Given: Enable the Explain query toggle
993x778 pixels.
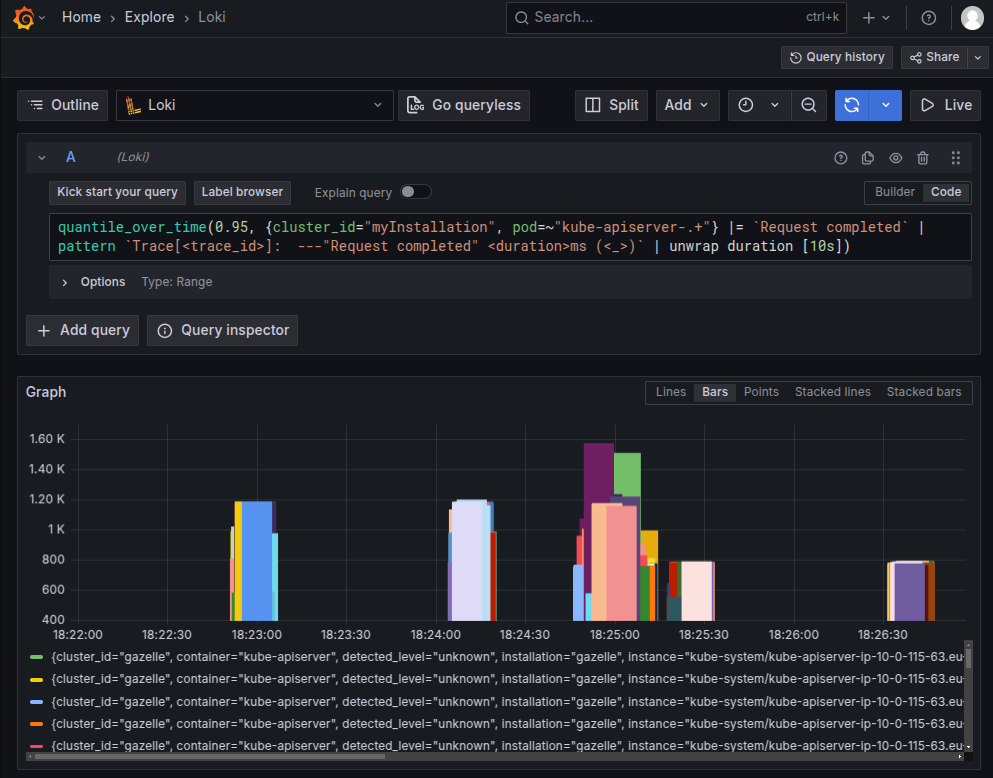Looking at the screenshot, I should pos(416,191).
